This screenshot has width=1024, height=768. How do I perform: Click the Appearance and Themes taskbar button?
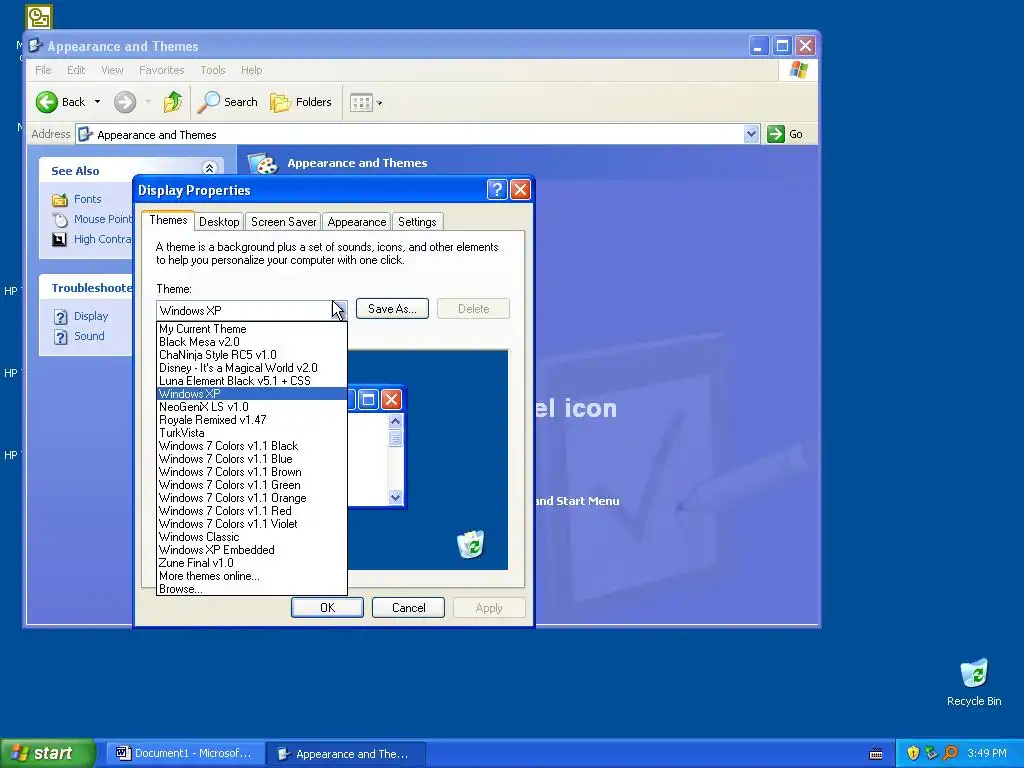coord(346,754)
